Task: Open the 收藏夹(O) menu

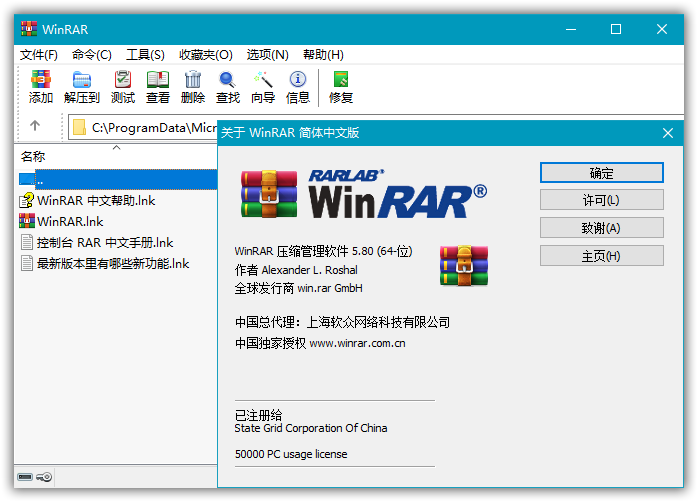Action: (x=206, y=55)
